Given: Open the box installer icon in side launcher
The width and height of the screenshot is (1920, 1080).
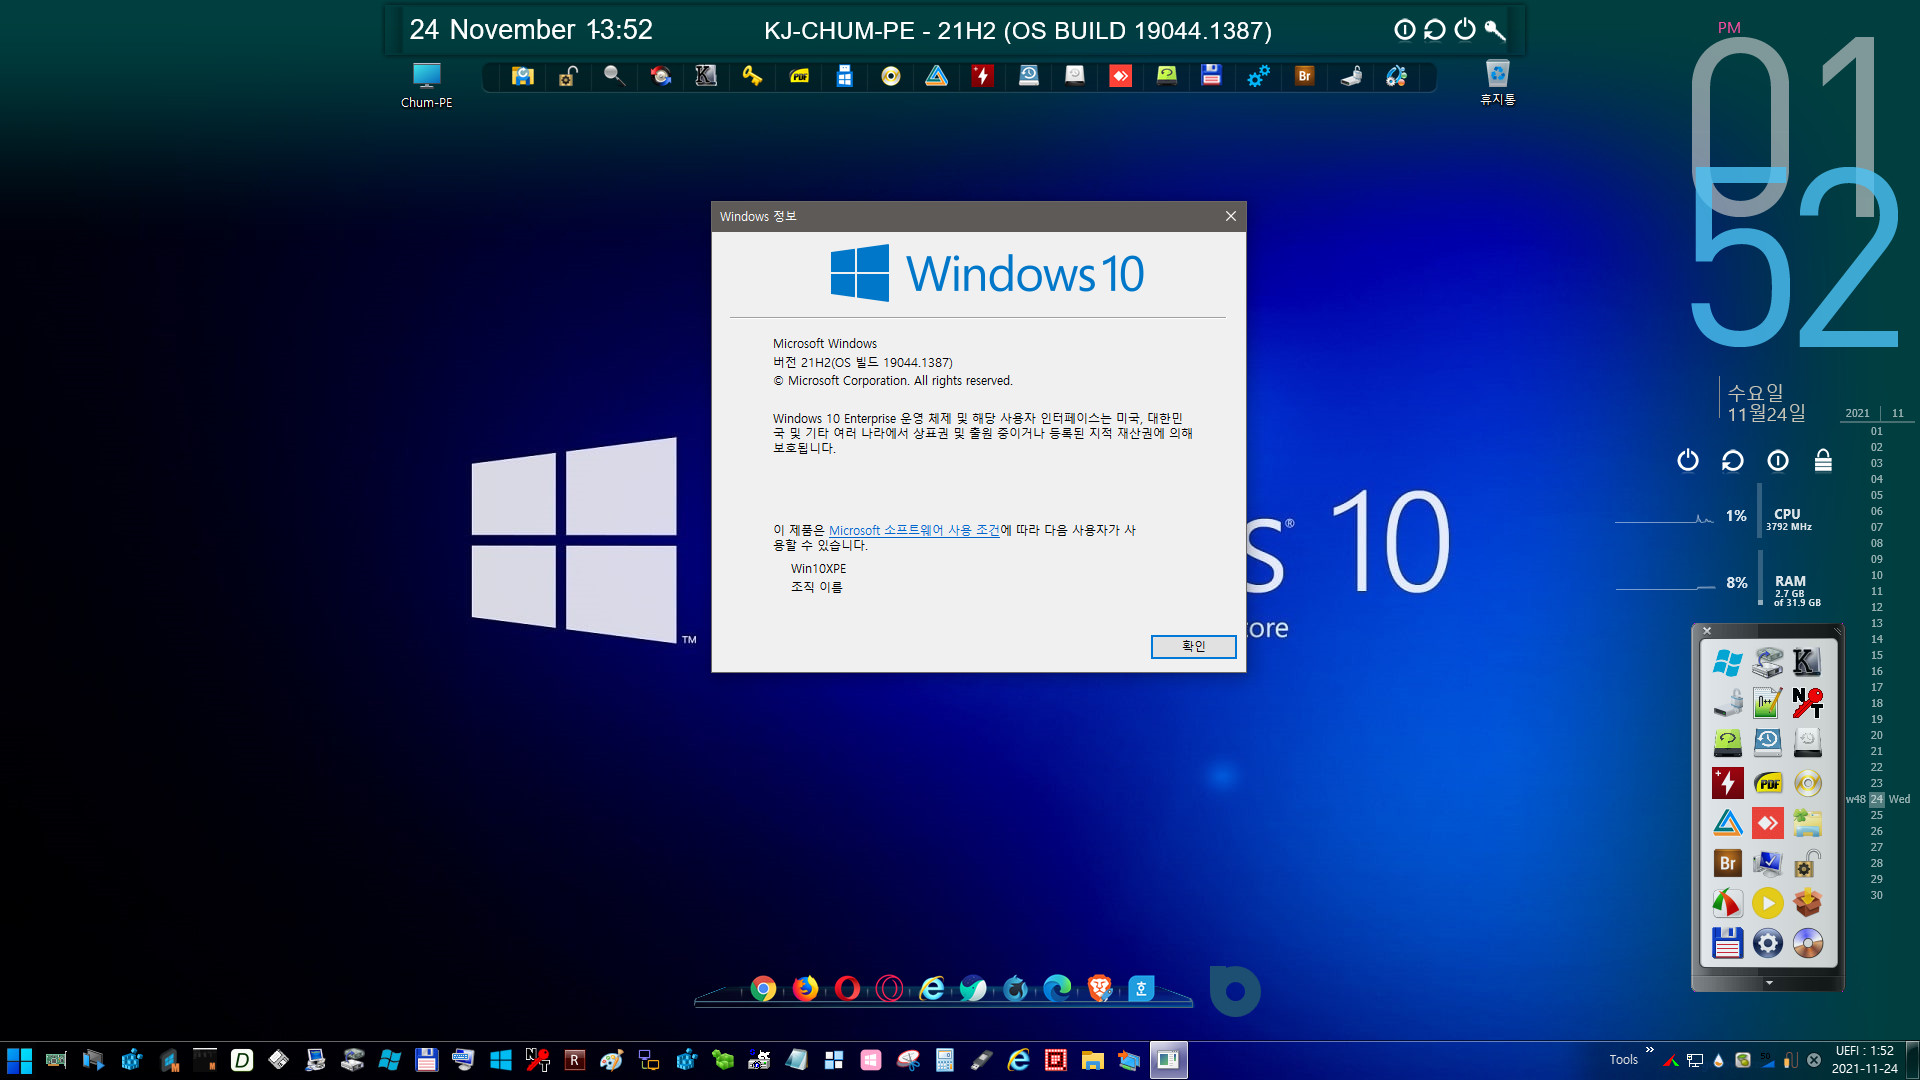Looking at the screenshot, I should point(1807,903).
